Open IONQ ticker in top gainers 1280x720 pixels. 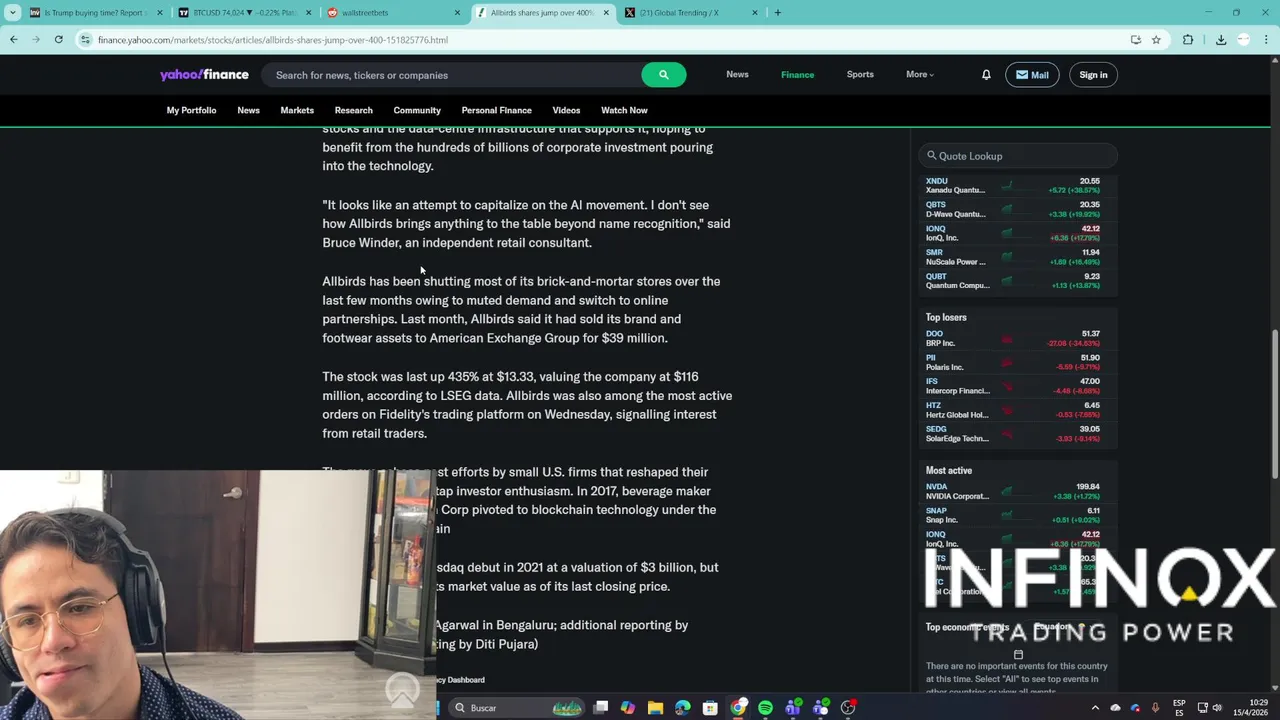pos(935,229)
